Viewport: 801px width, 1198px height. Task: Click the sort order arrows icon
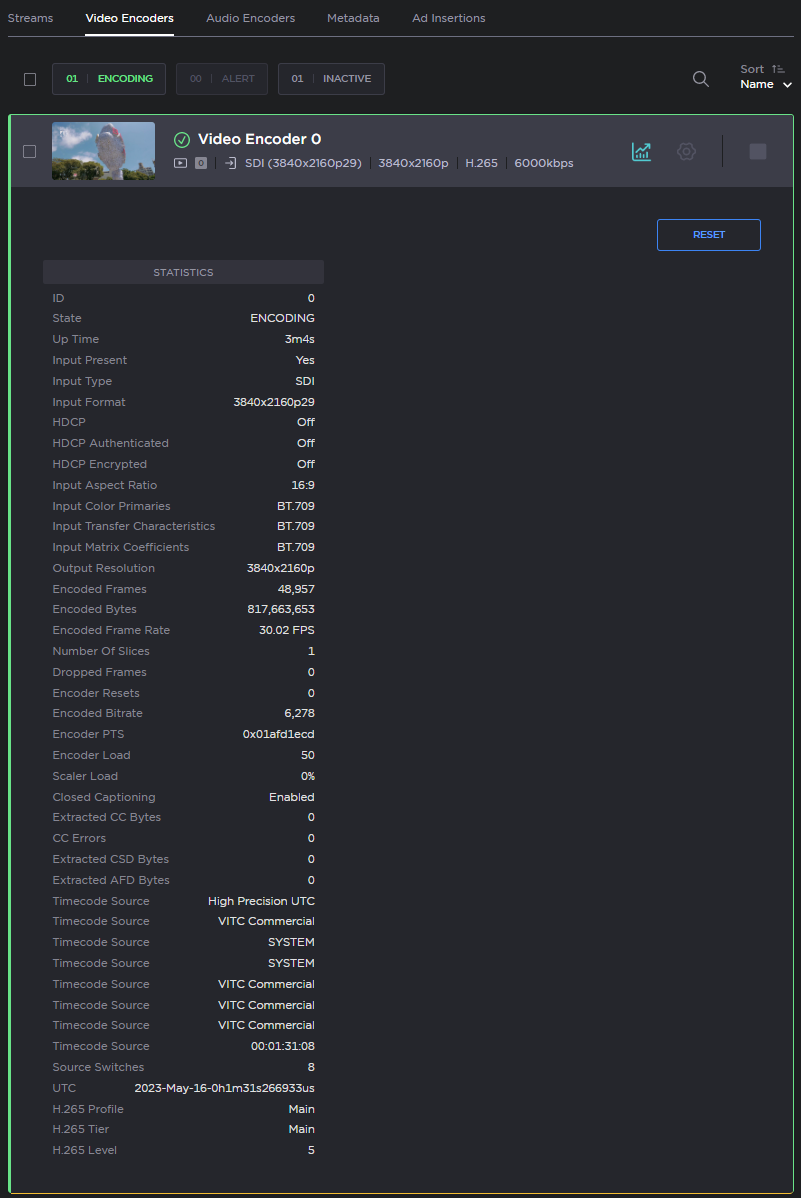tap(779, 69)
